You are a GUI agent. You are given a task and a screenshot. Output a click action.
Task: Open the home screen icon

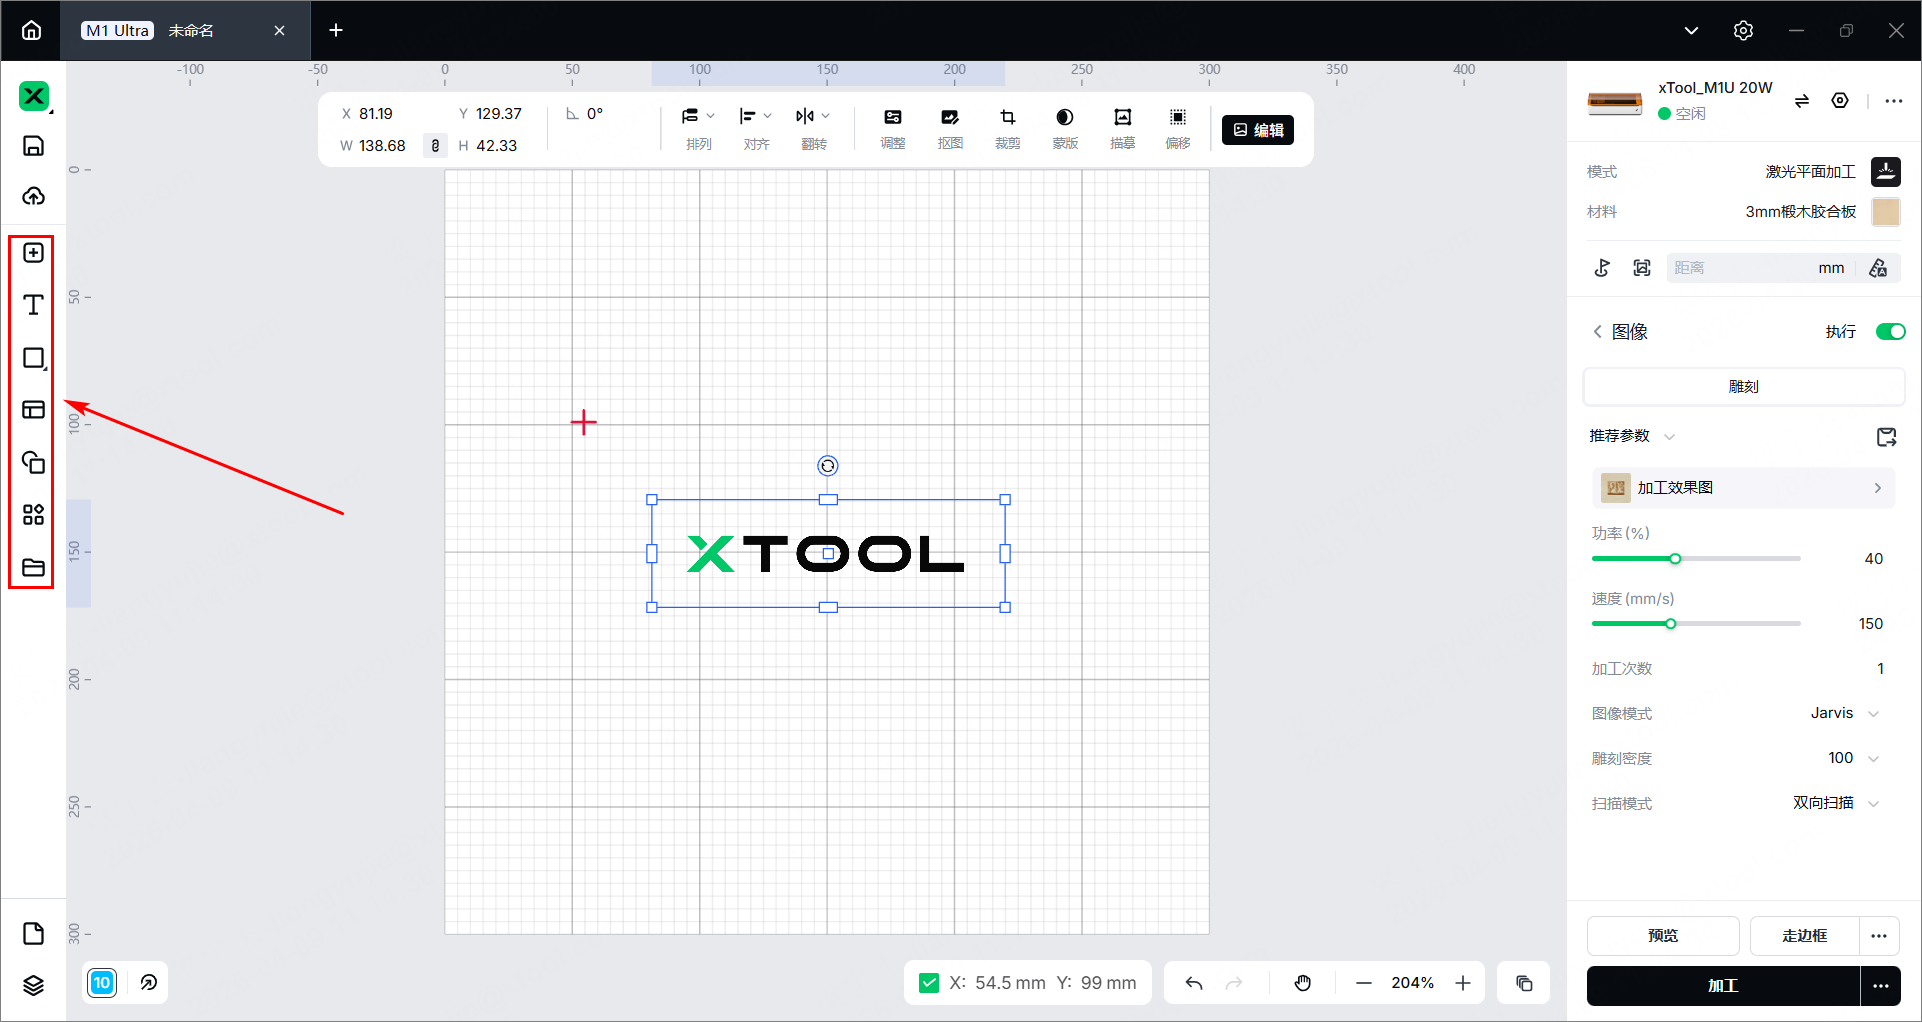tap(31, 30)
